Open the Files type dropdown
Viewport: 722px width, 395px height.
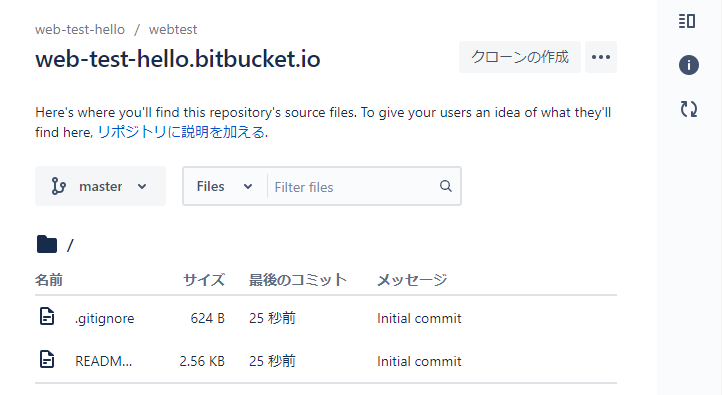click(x=225, y=186)
